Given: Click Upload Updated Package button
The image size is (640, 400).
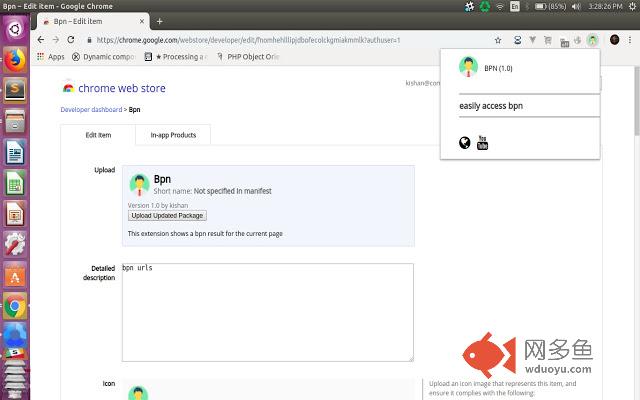Looking at the screenshot, I should click(167, 216).
